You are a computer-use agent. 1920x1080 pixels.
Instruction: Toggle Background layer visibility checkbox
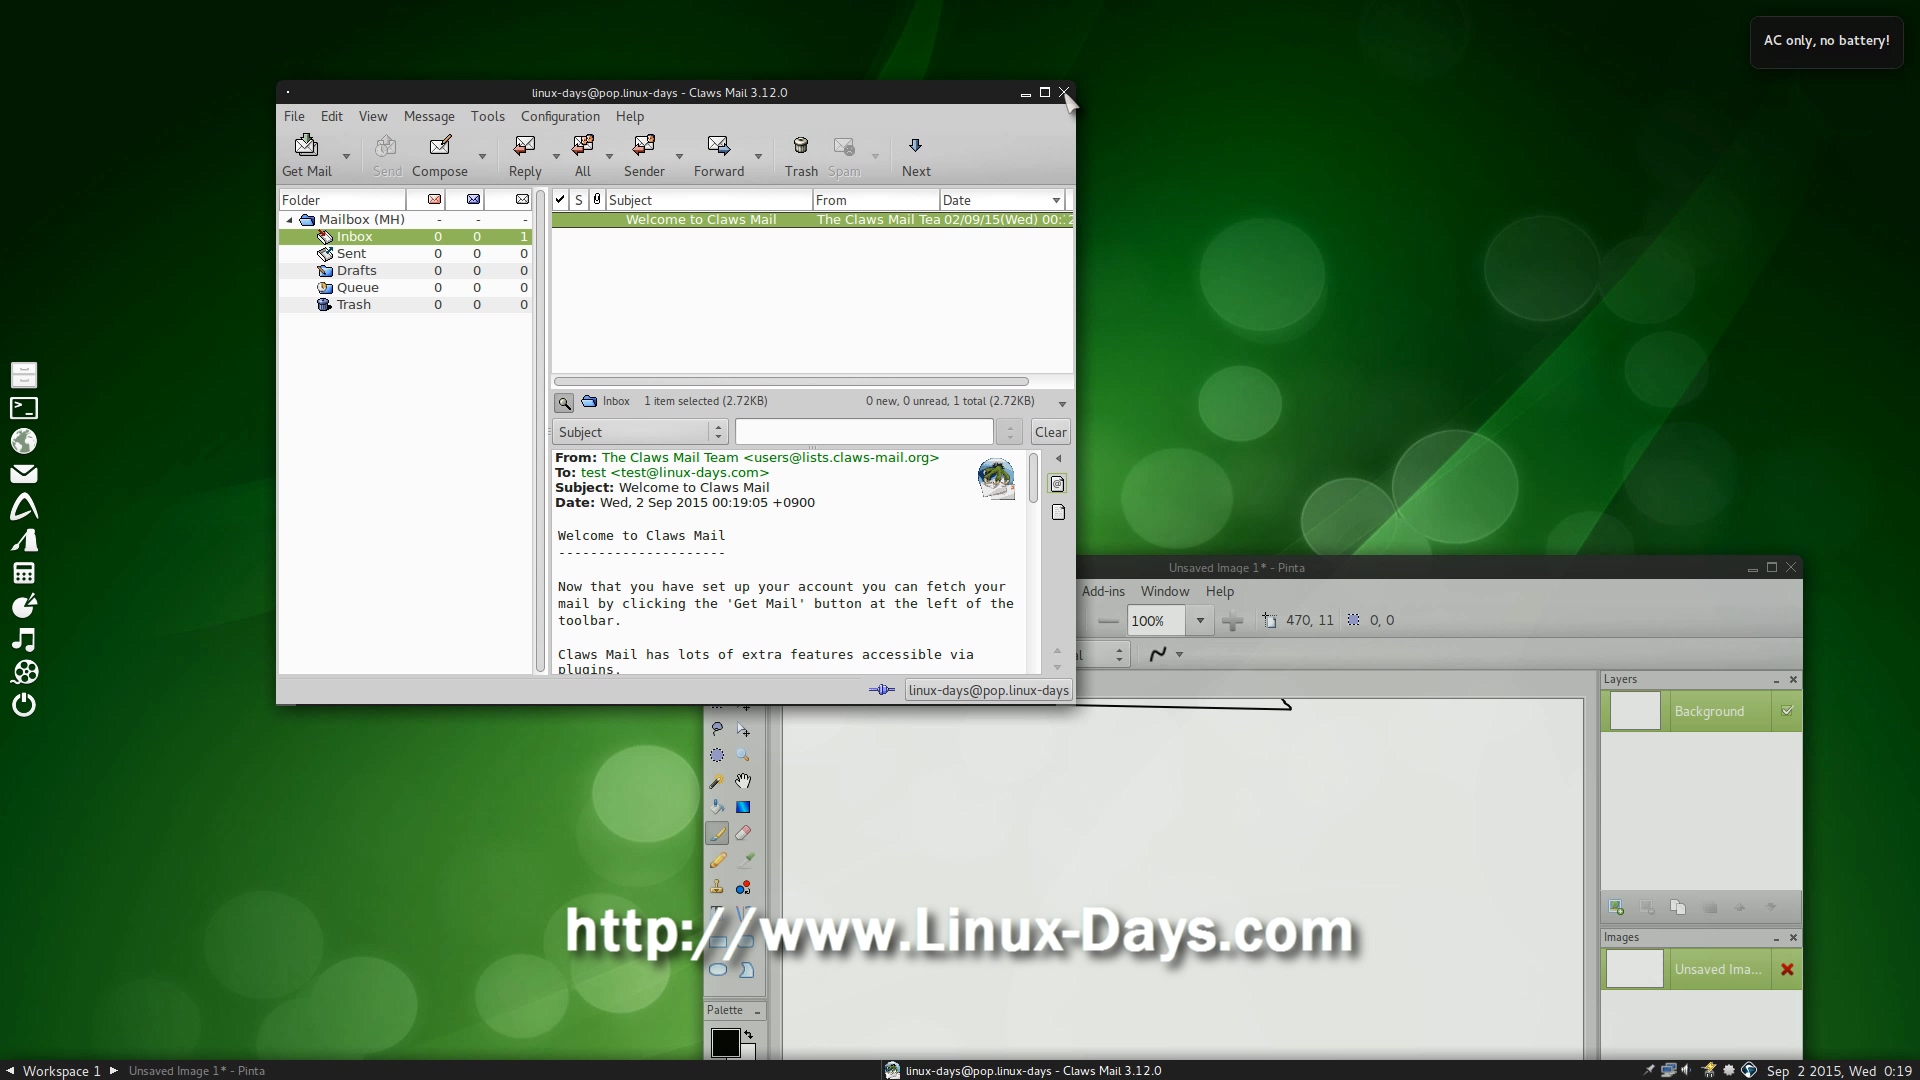(x=1787, y=711)
